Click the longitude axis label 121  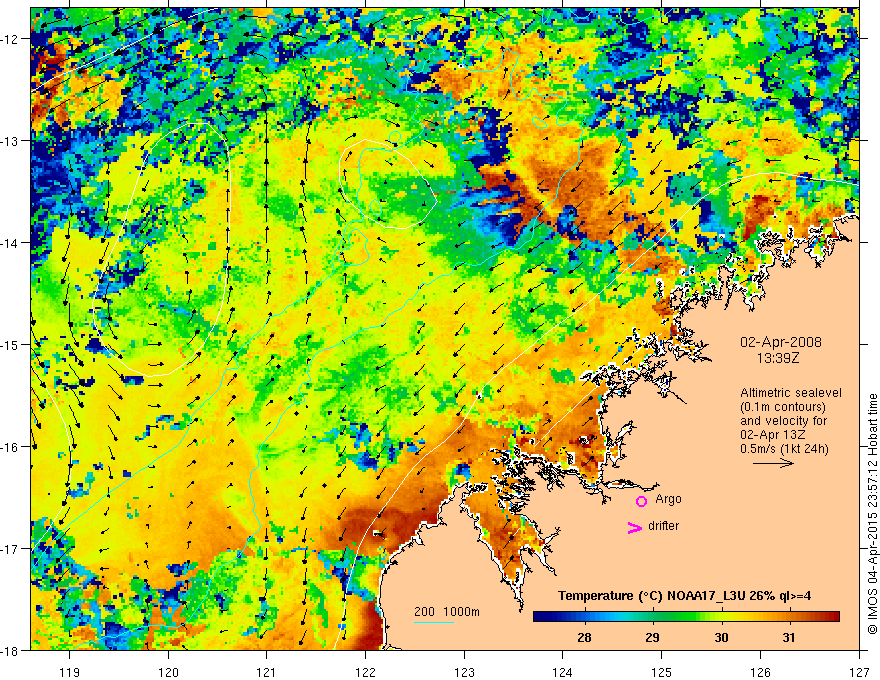[267, 673]
